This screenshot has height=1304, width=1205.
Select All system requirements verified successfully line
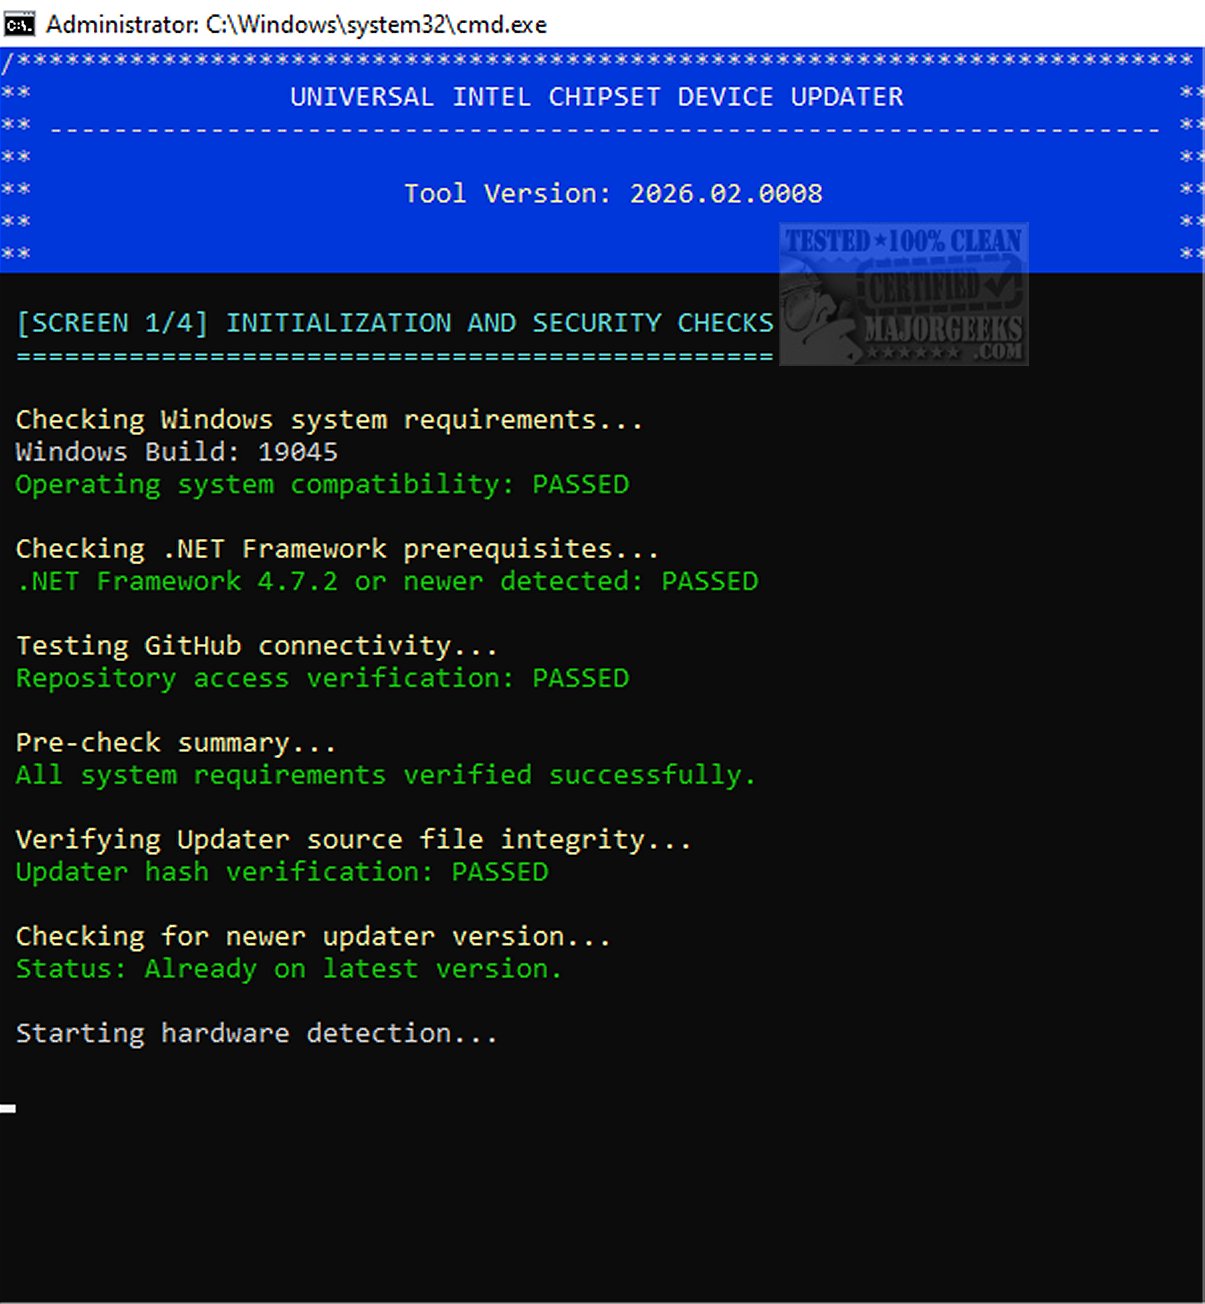(386, 775)
